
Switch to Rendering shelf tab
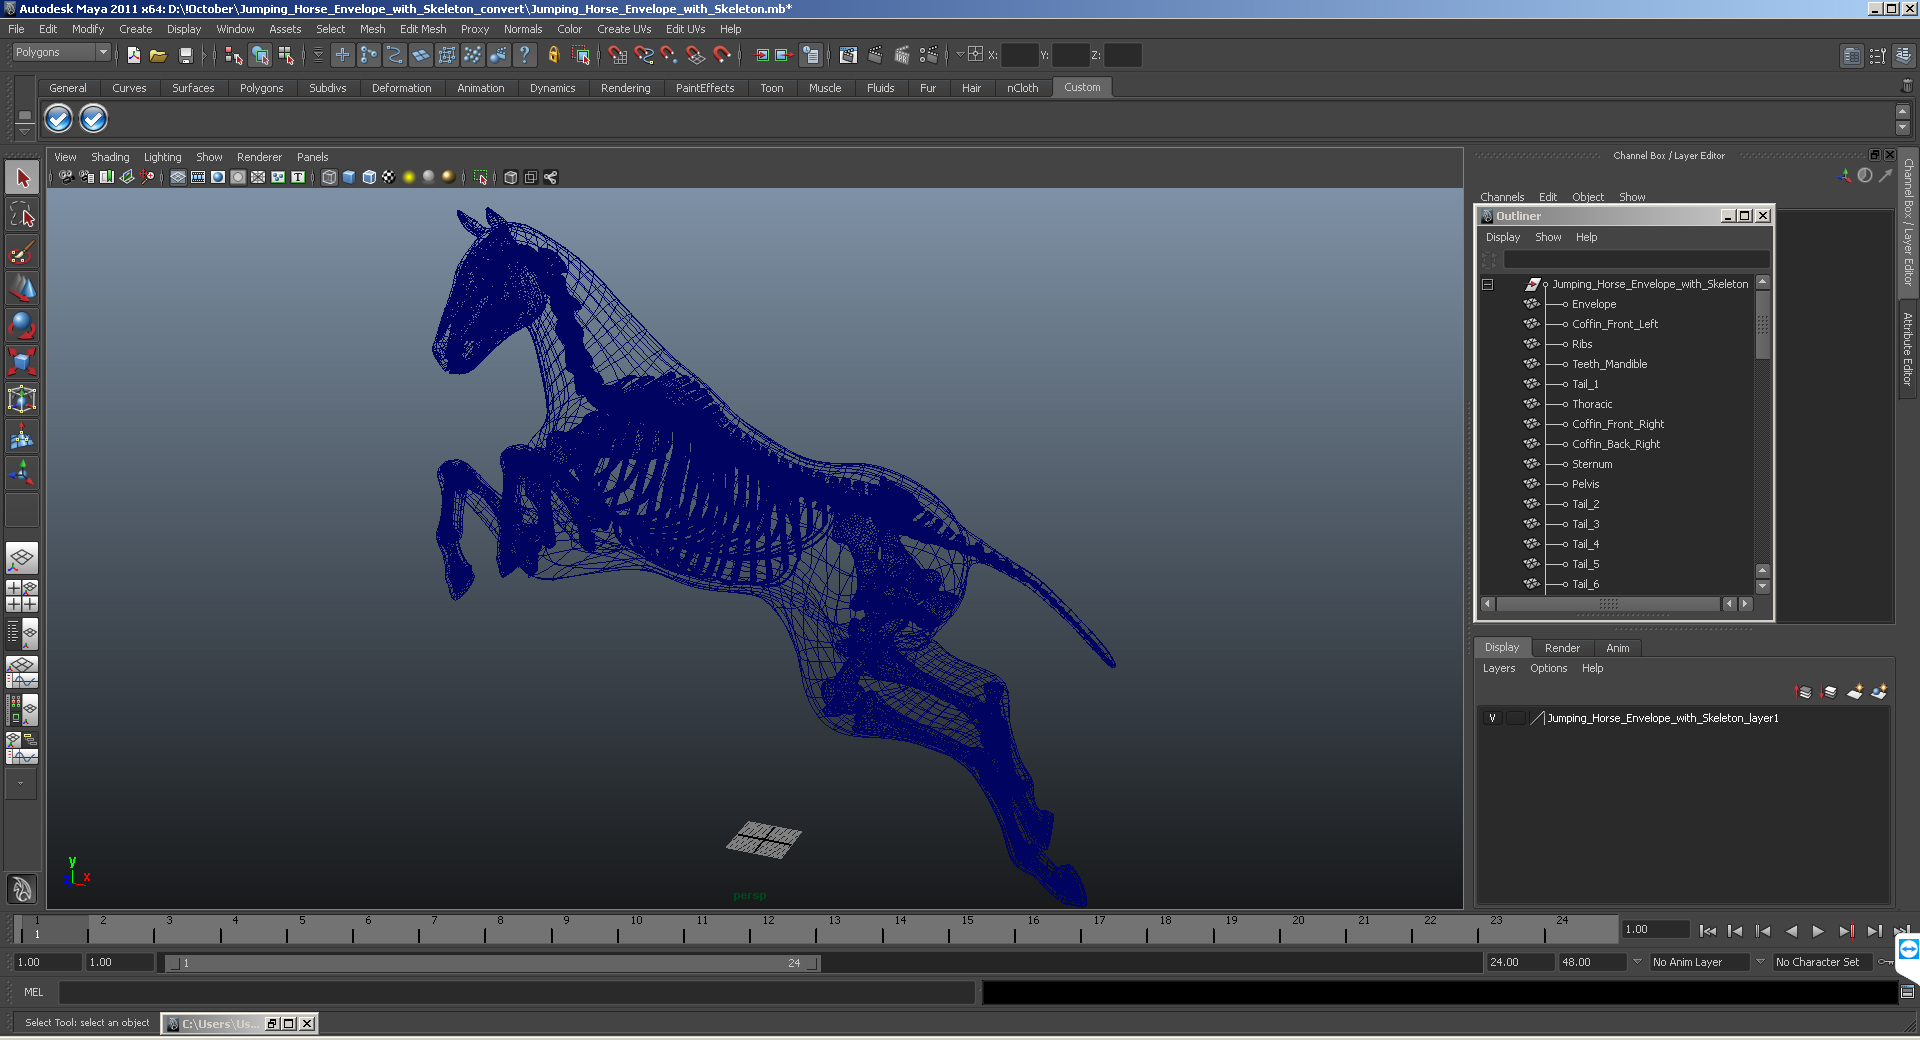pyautogui.click(x=625, y=88)
